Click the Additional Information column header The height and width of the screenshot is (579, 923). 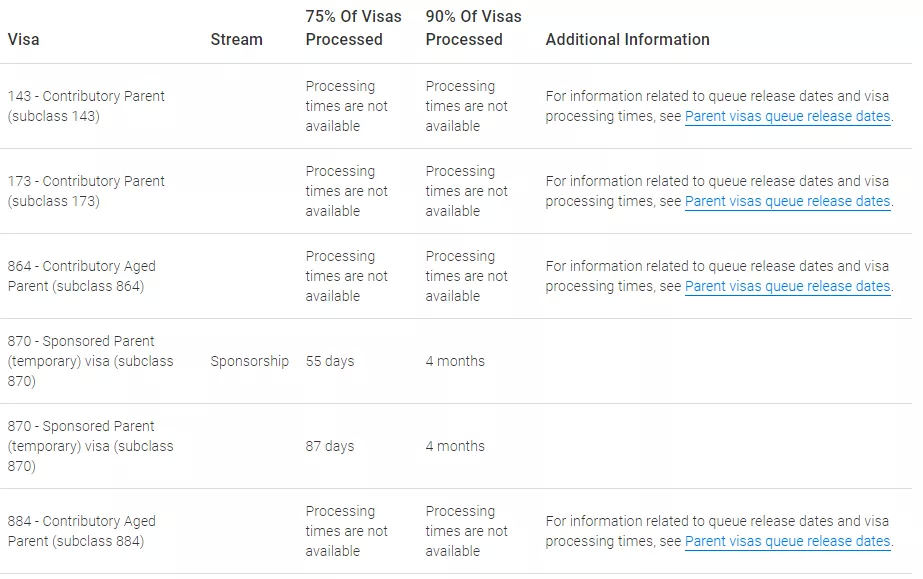[x=627, y=39]
